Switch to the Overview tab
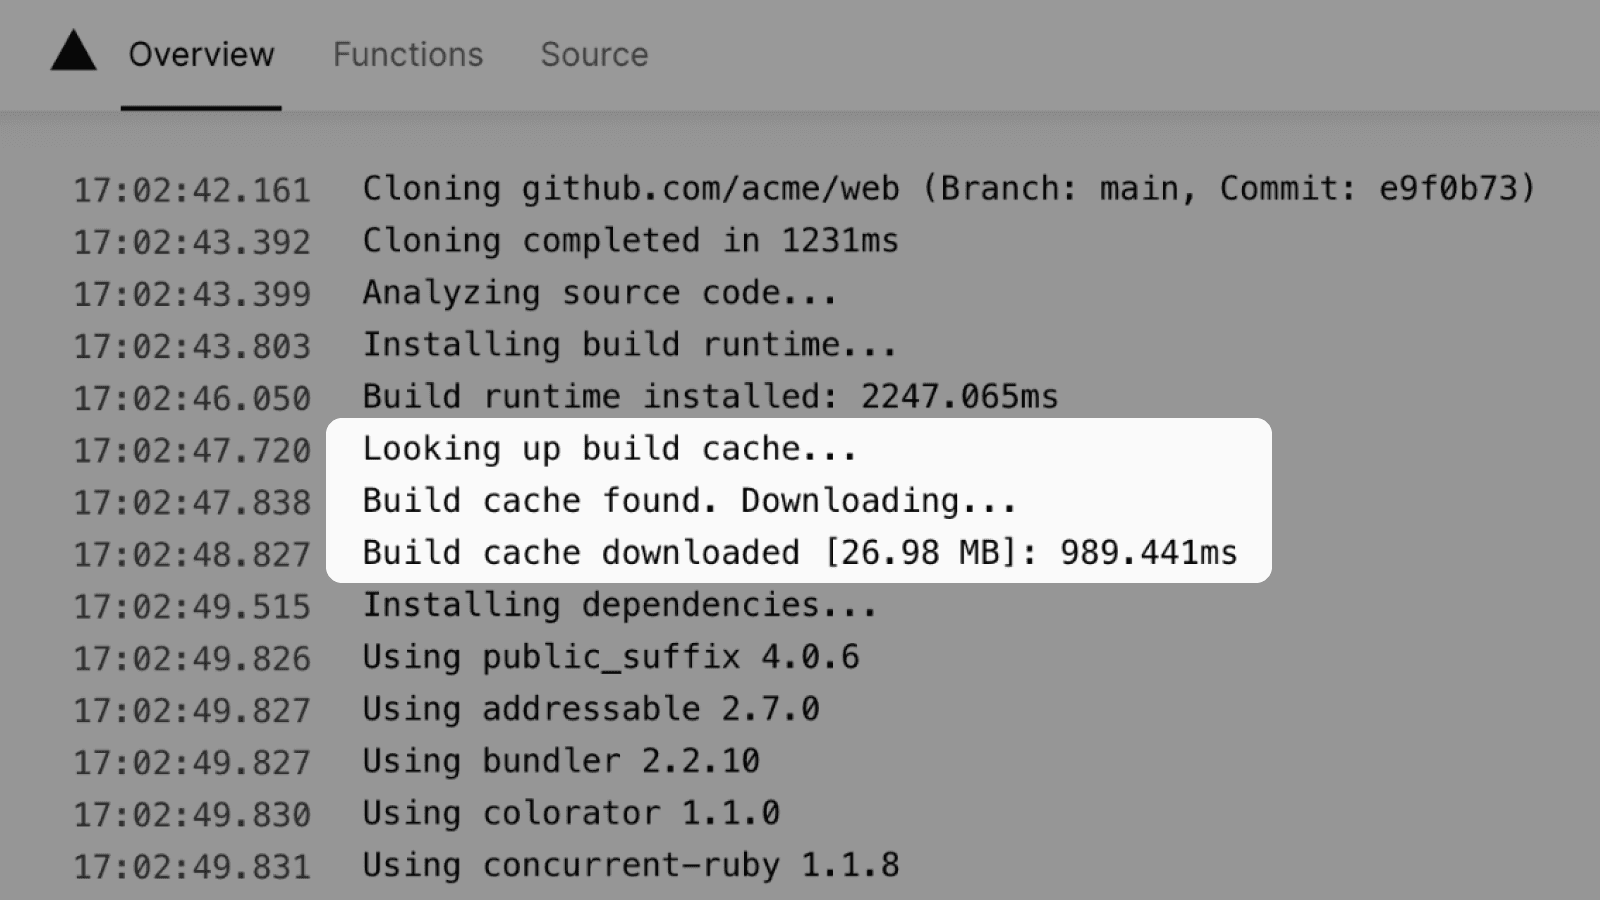Screen dimensions: 1600x900 (201, 55)
